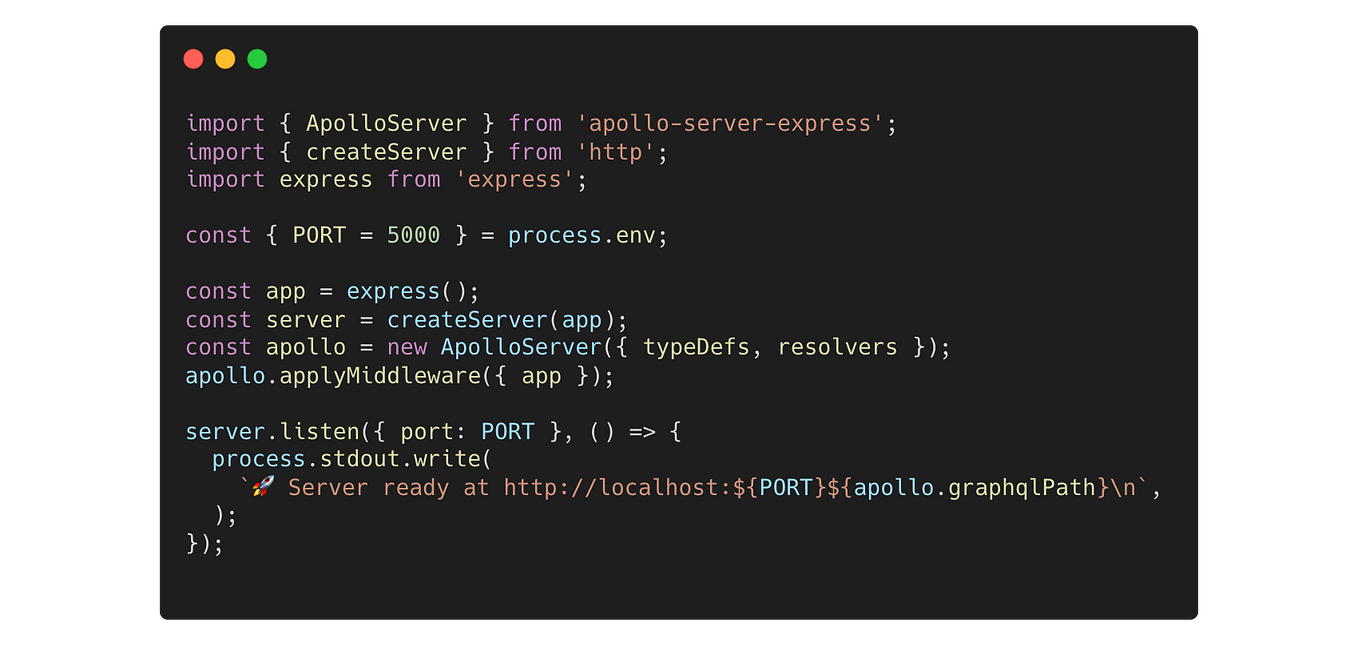Screen dimensions: 1358x645
Task: Click the yellow minimize traffic light
Action: click(x=225, y=59)
